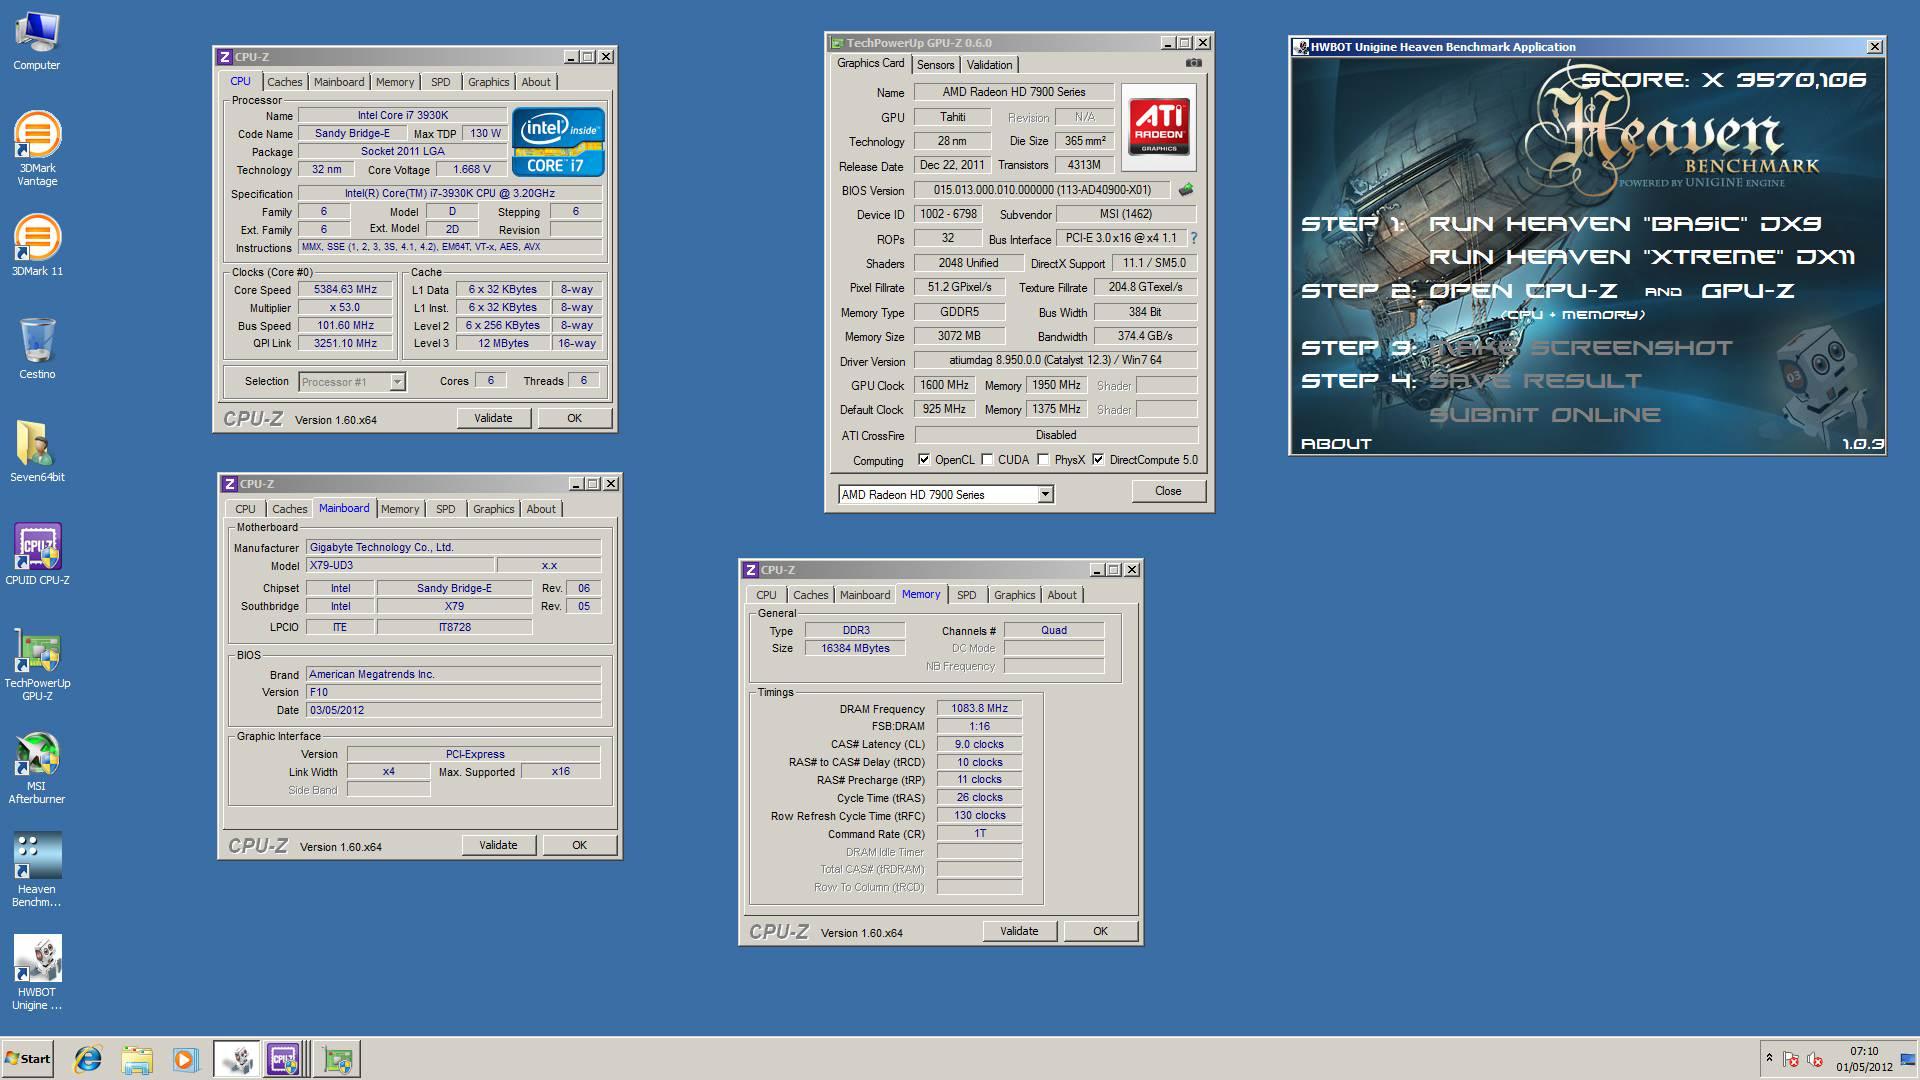The image size is (1920, 1080).
Task: Open Validation tab in GPU-Z
Action: tap(990, 64)
